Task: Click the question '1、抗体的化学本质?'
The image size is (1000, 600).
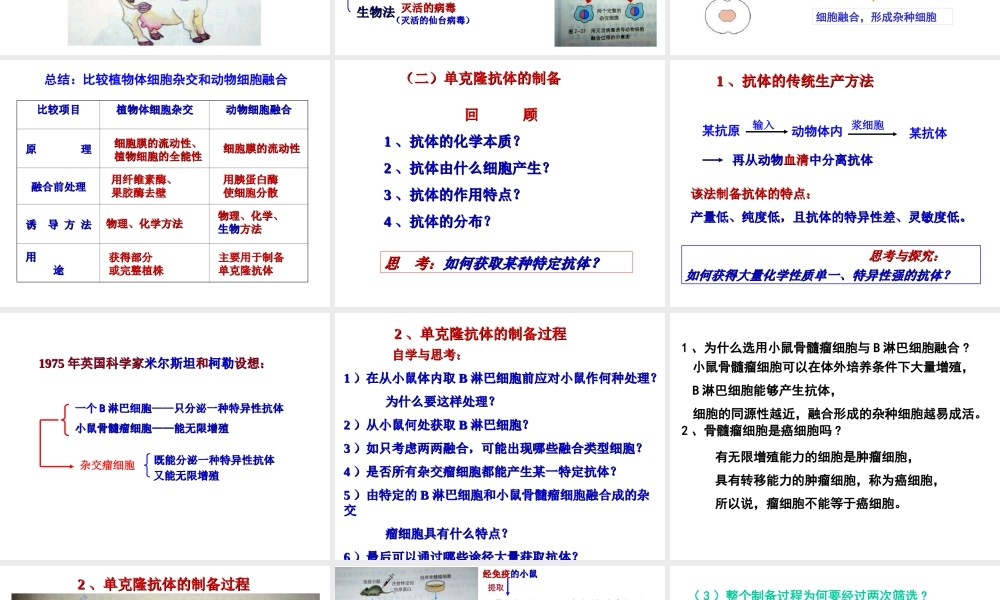Action: click(452, 142)
